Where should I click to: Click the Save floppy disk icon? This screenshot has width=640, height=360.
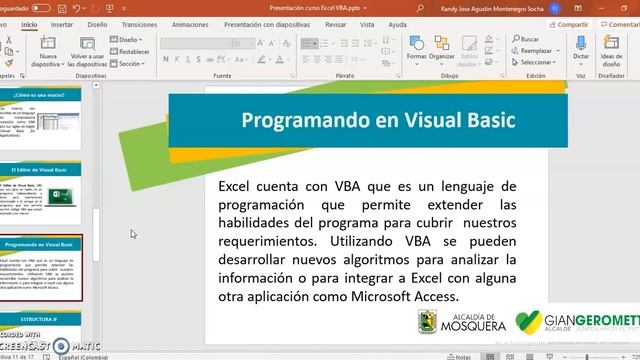click(x=62, y=8)
